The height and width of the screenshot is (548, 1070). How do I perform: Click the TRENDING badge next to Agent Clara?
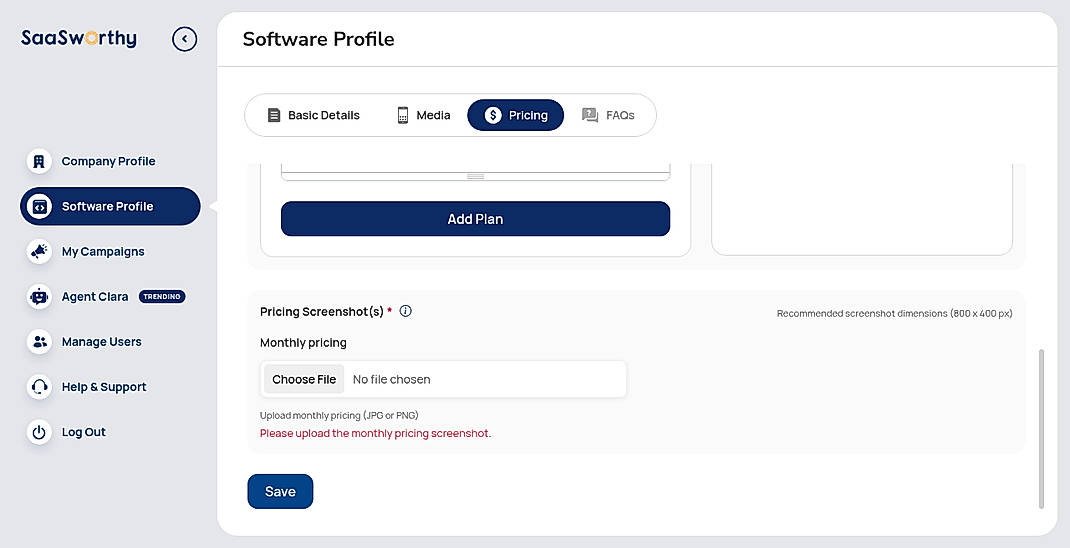coord(162,297)
